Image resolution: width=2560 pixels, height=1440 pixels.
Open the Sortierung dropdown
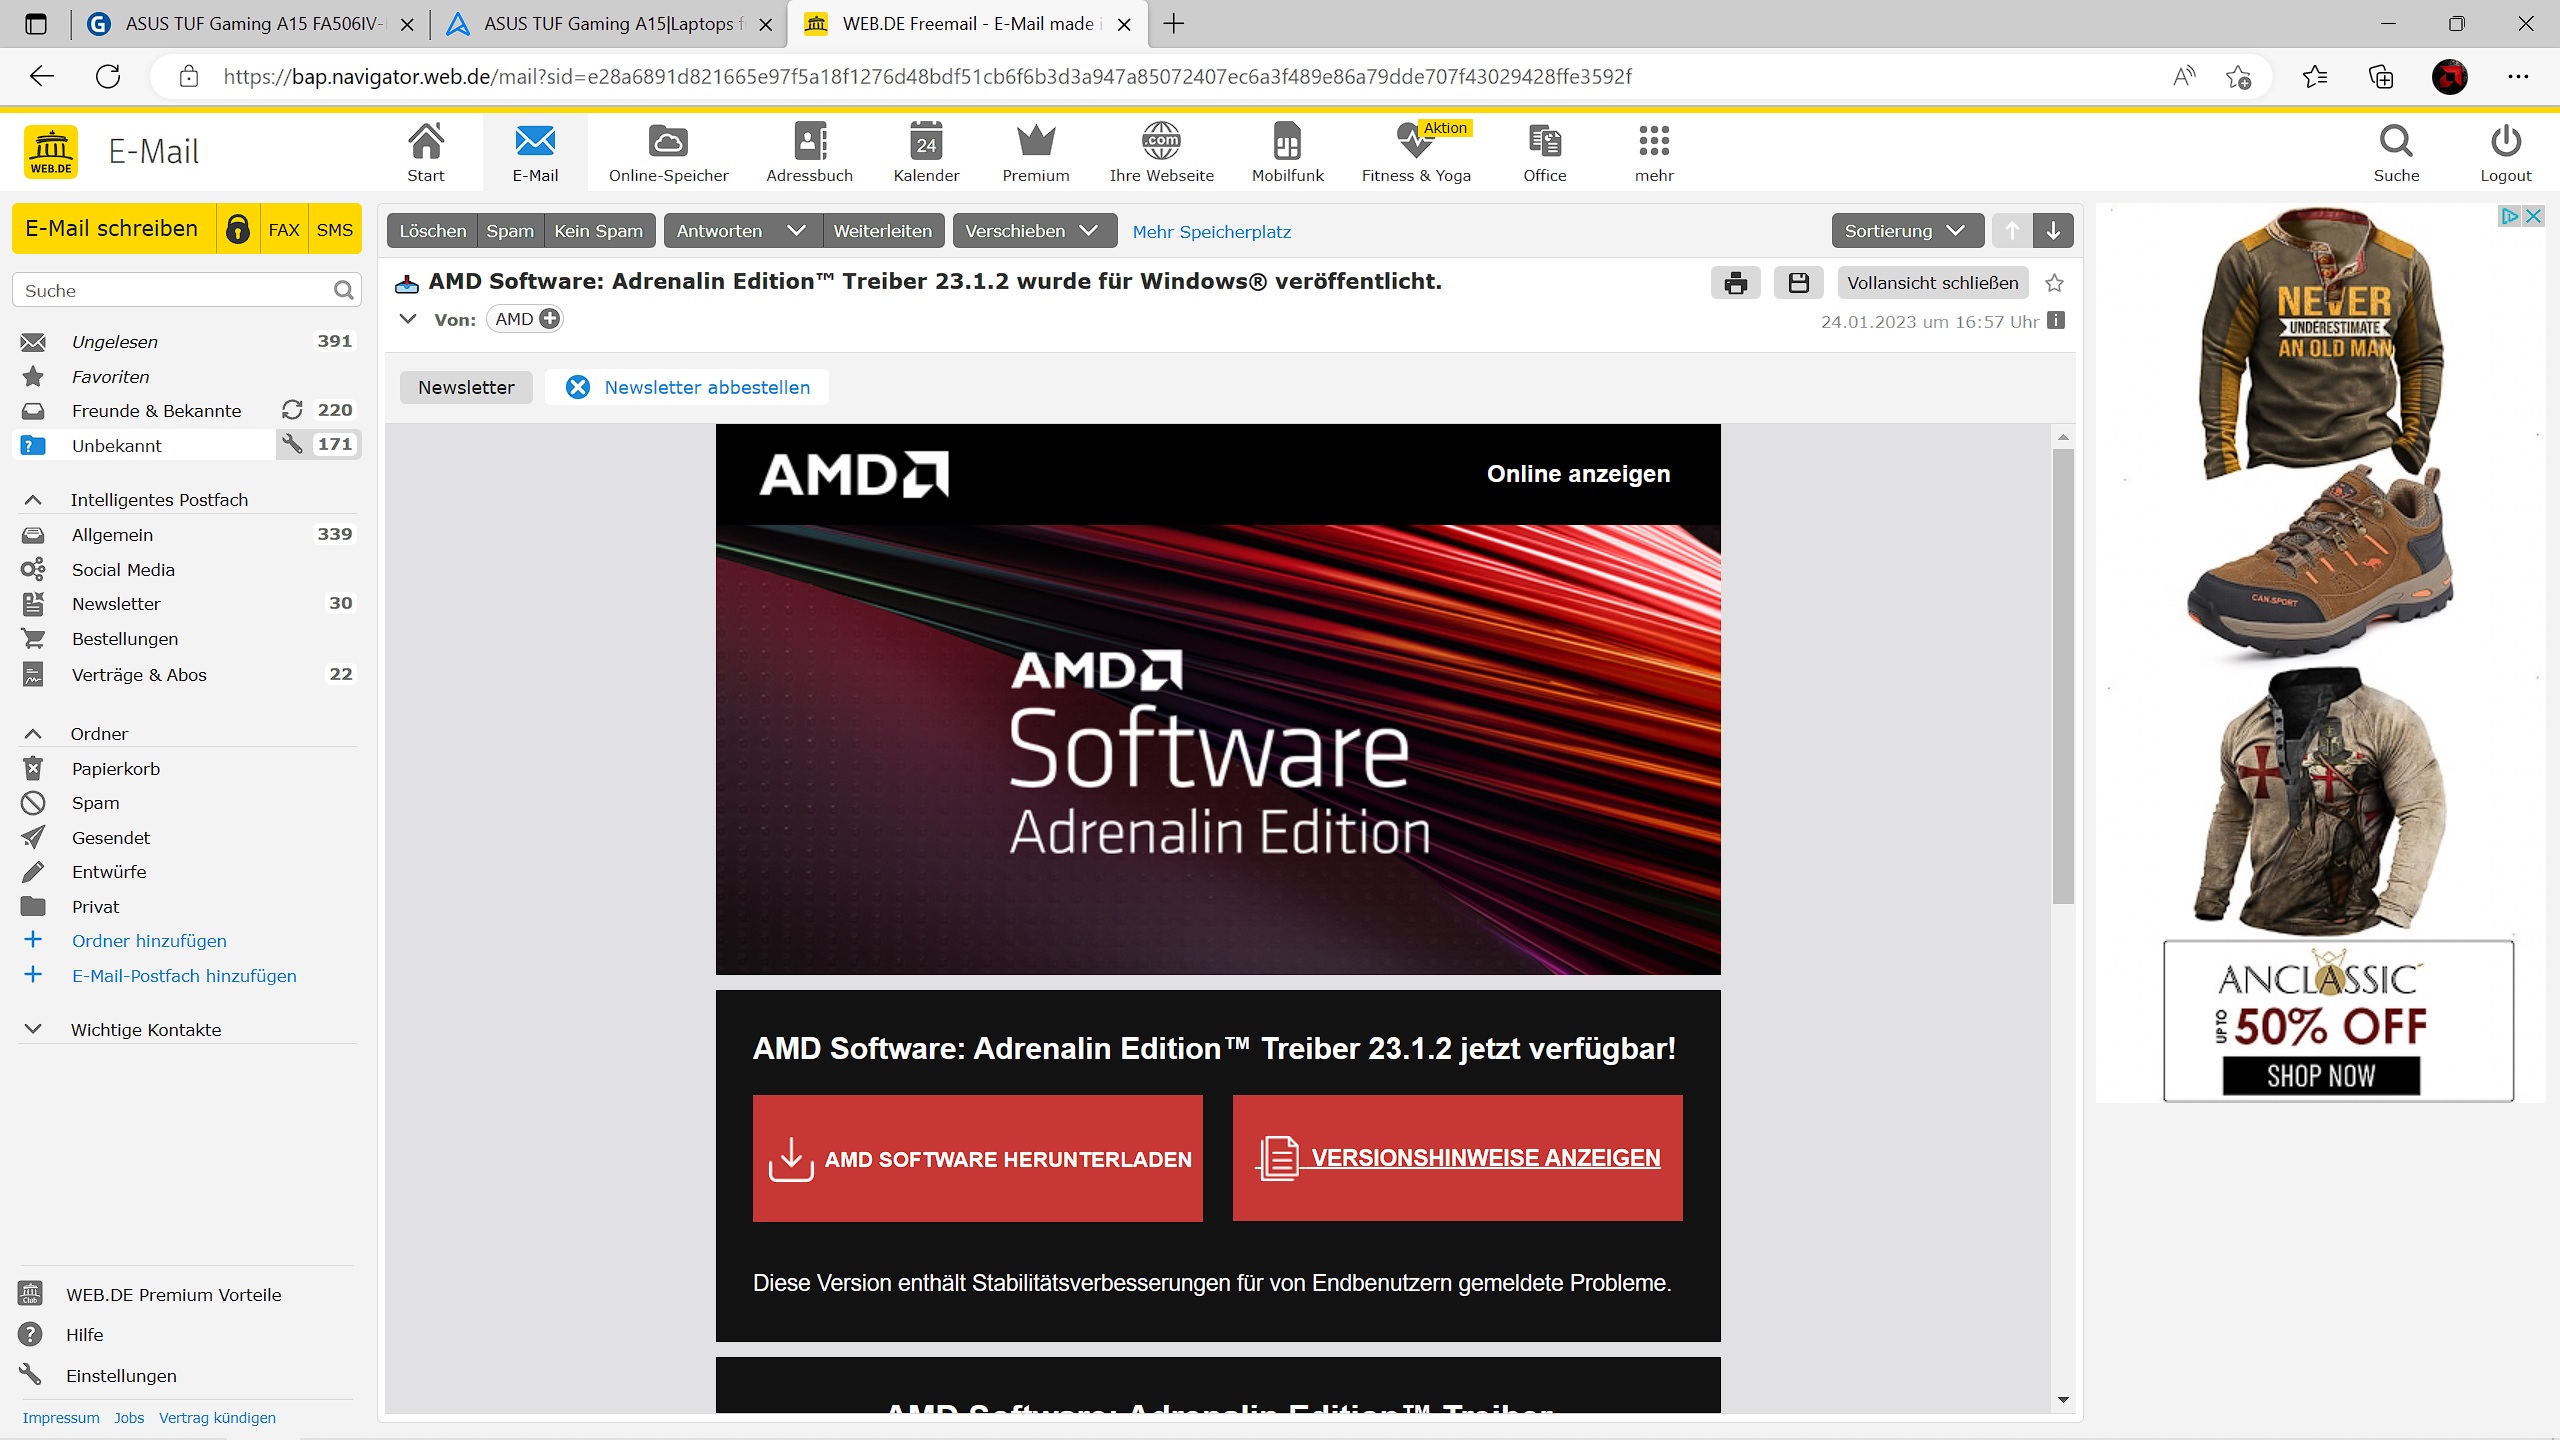[1906, 231]
